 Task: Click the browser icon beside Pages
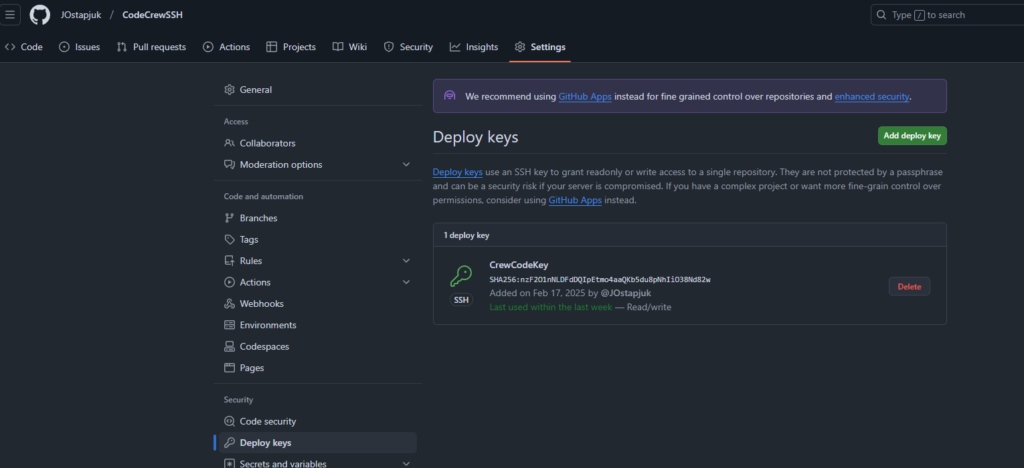point(229,367)
